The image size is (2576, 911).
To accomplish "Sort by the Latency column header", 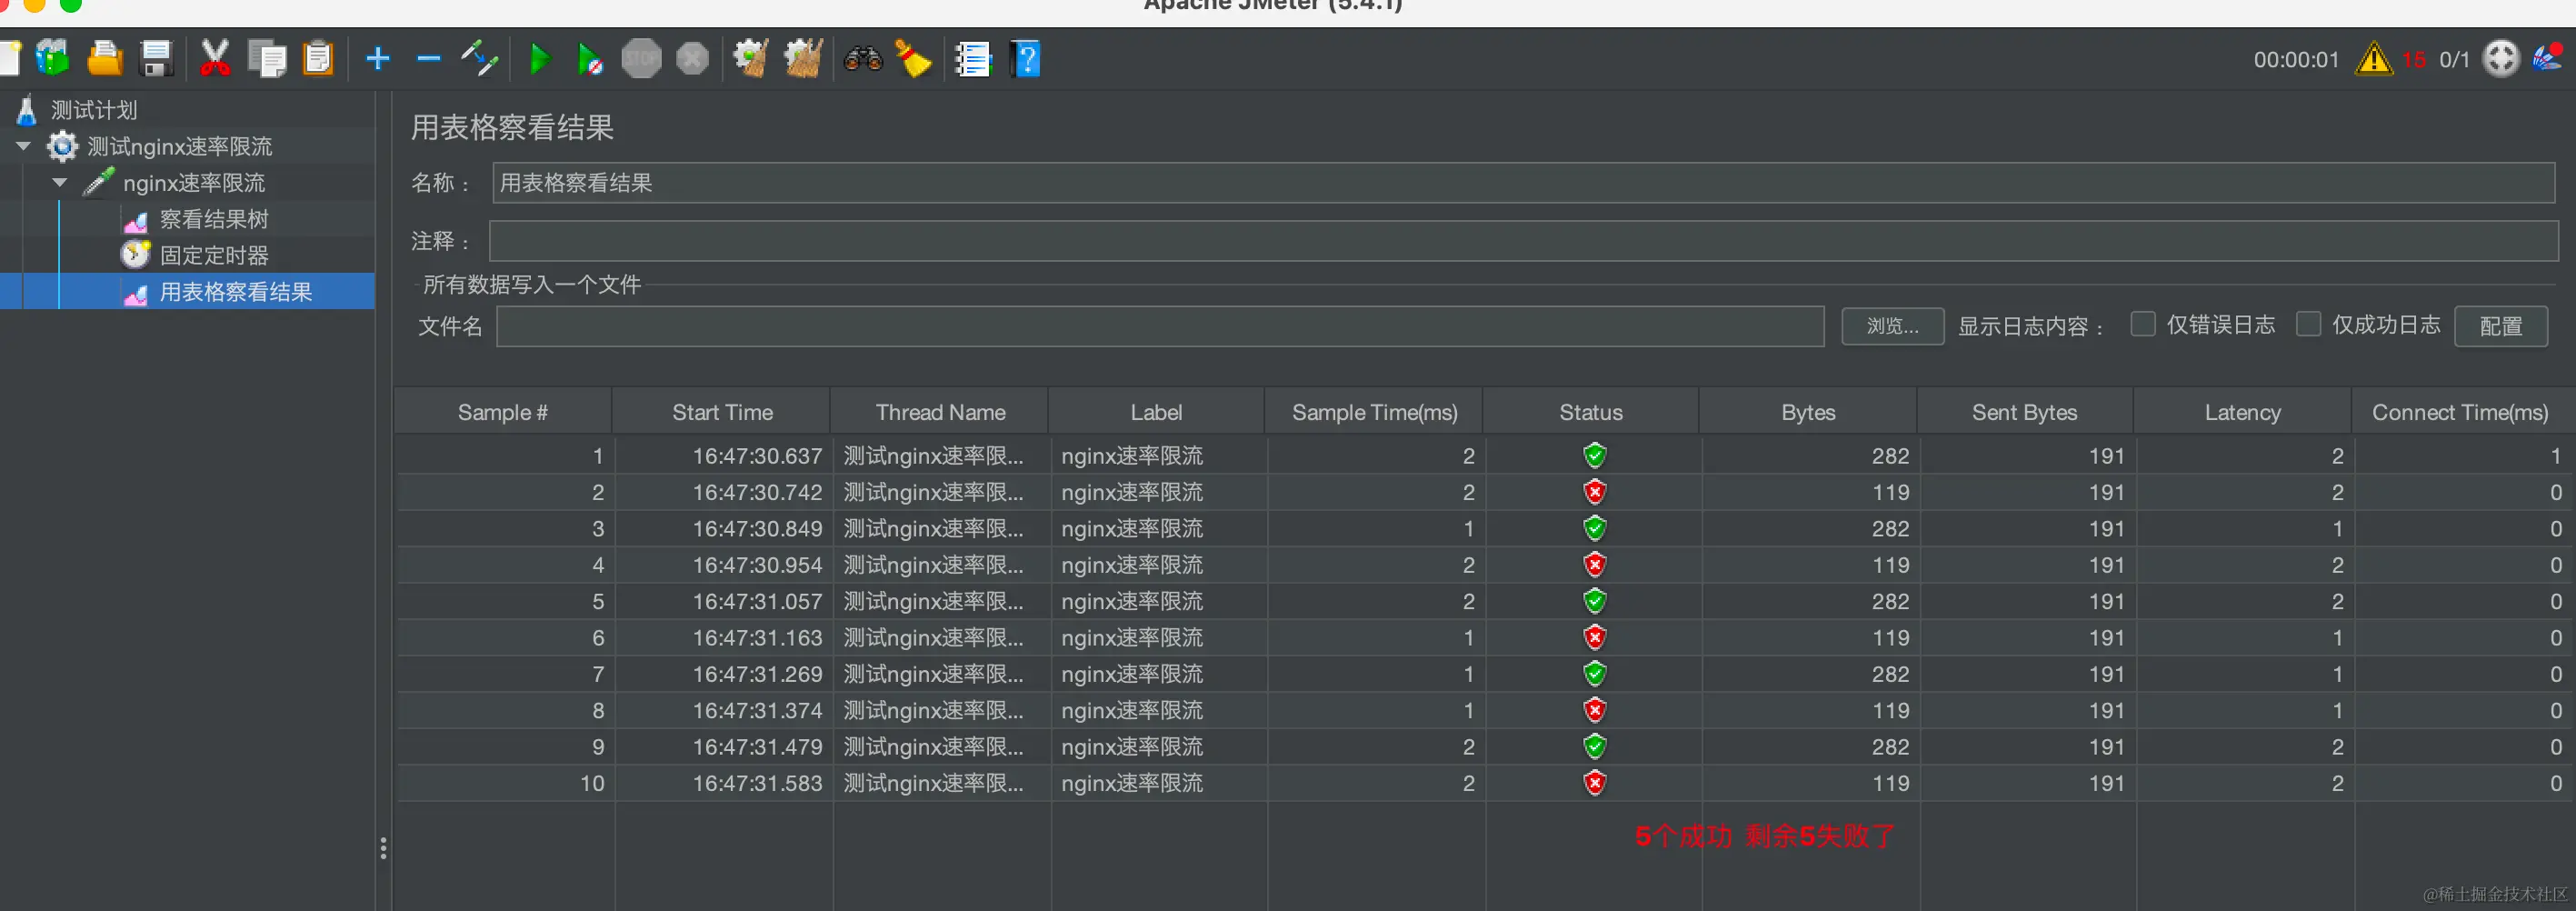I will tap(2242, 412).
